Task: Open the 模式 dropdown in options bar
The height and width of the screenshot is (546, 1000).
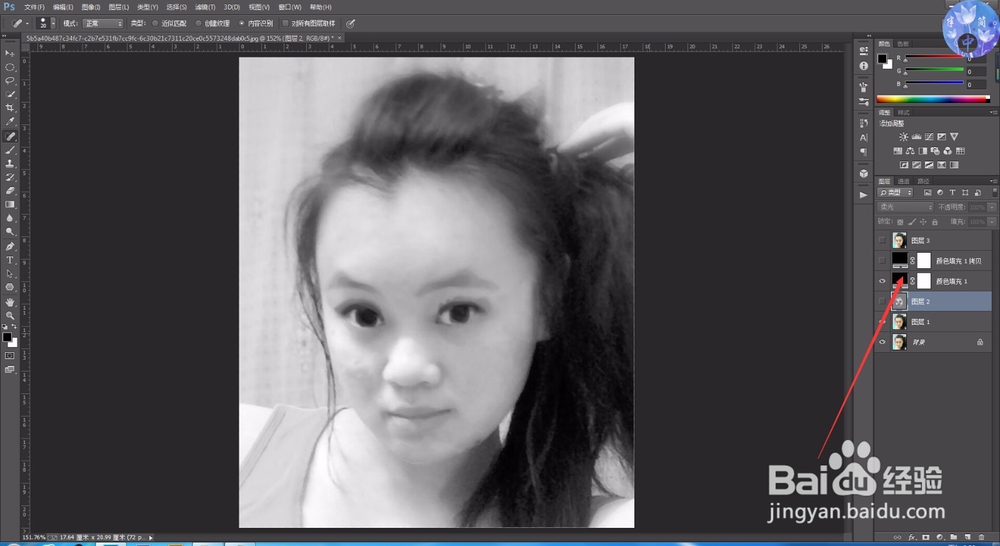Action: point(102,24)
